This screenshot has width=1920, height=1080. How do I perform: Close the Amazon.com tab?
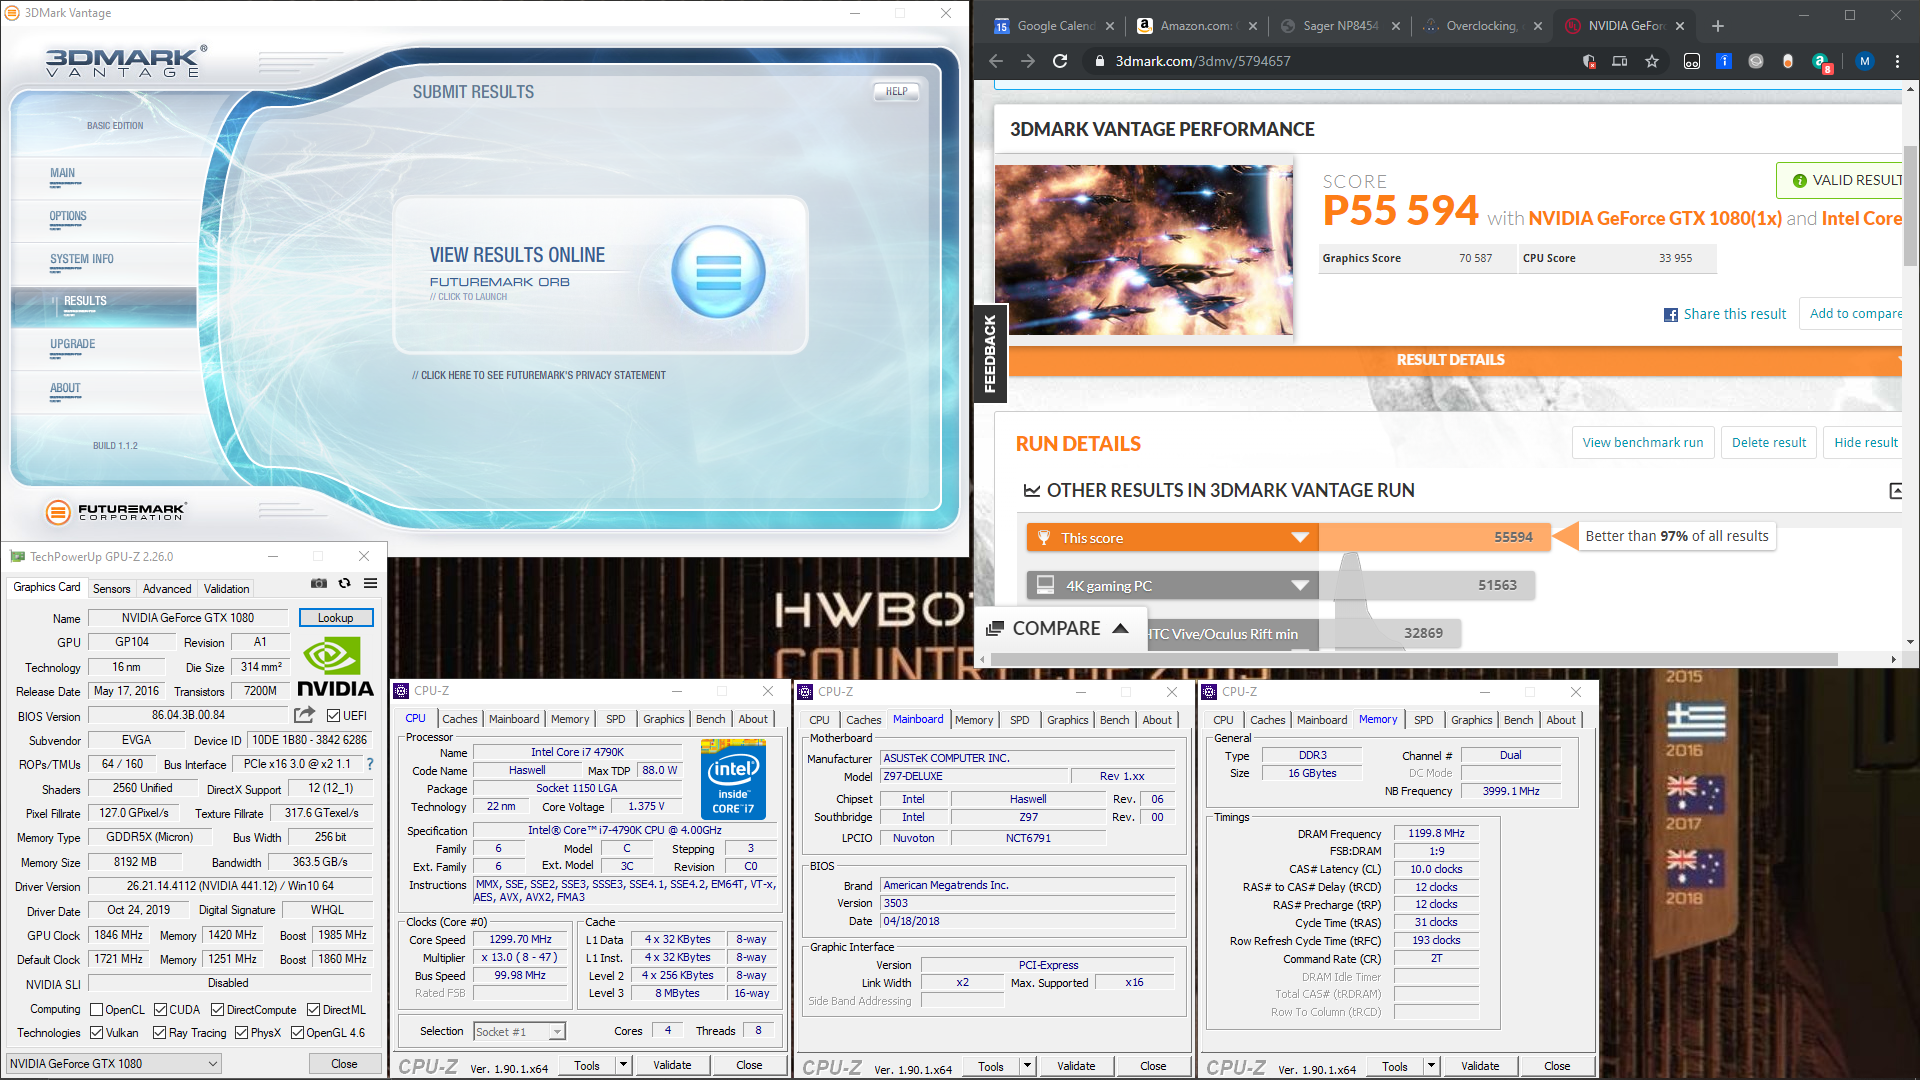pos(1253,26)
